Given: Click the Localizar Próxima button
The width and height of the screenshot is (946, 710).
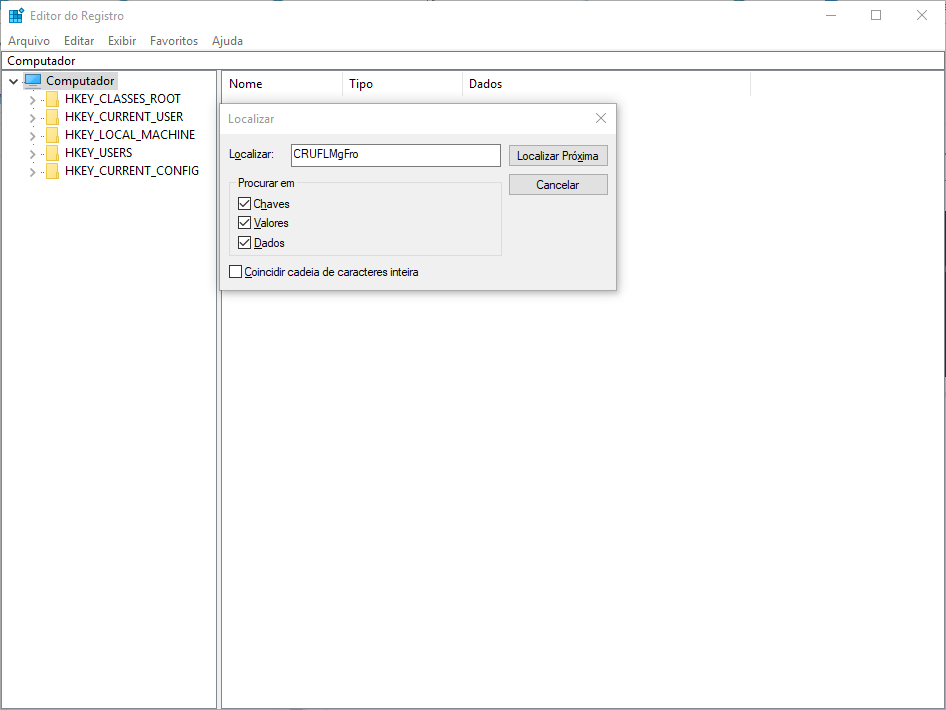Looking at the screenshot, I should click(558, 156).
